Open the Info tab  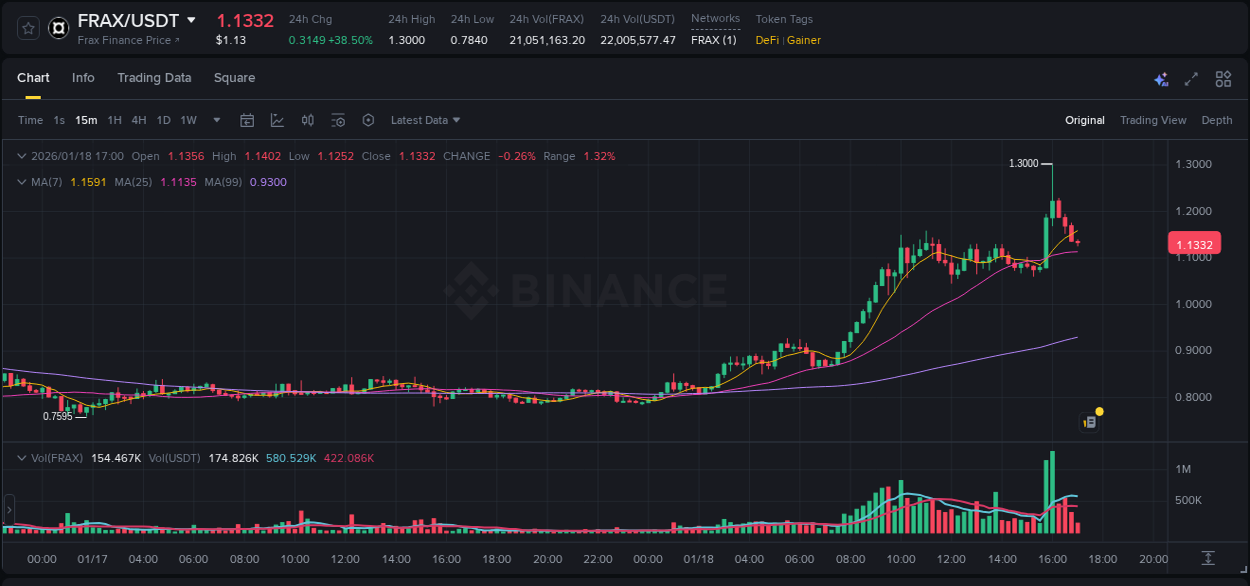tap(83, 77)
